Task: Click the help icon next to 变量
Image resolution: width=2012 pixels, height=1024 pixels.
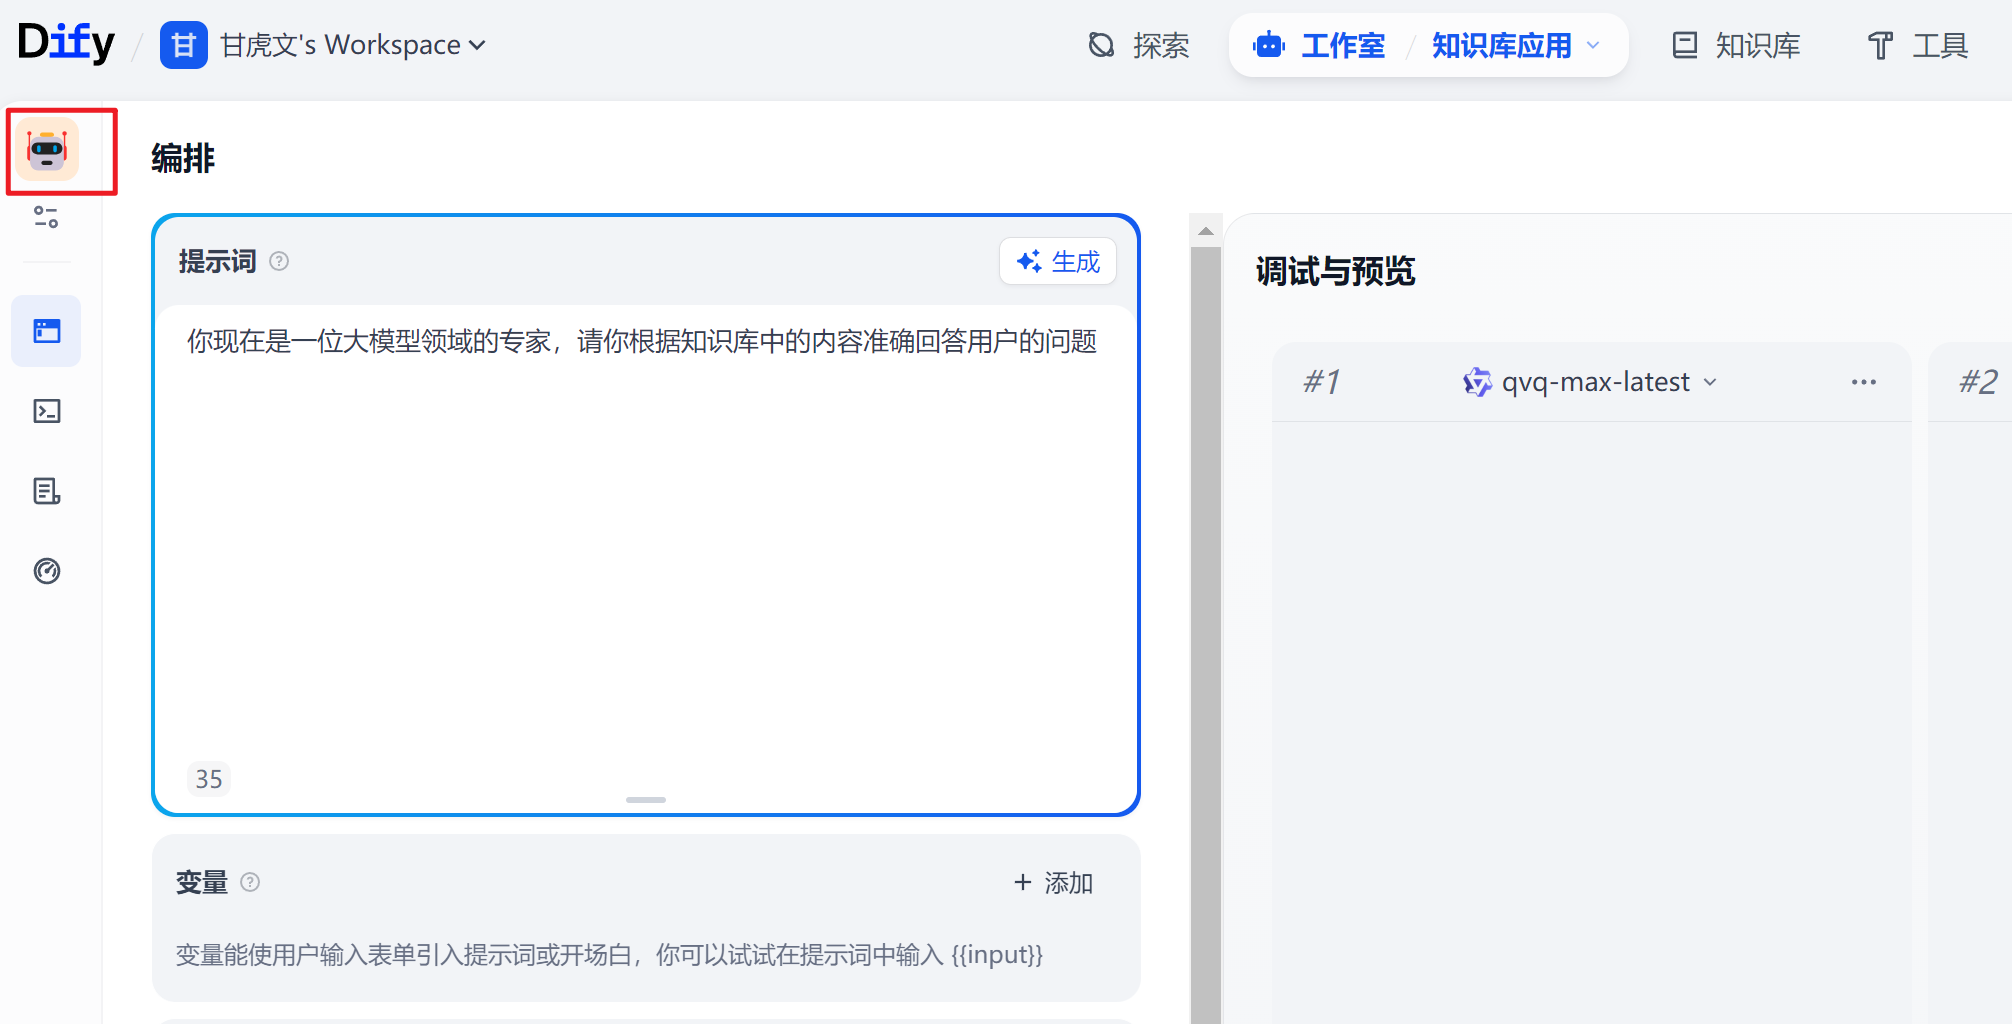Action: pyautogui.click(x=251, y=882)
